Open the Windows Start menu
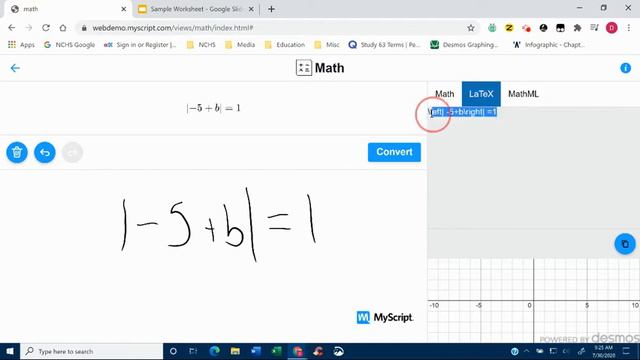The height and width of the screenshot is (360, 640). (x=10, y=351)
